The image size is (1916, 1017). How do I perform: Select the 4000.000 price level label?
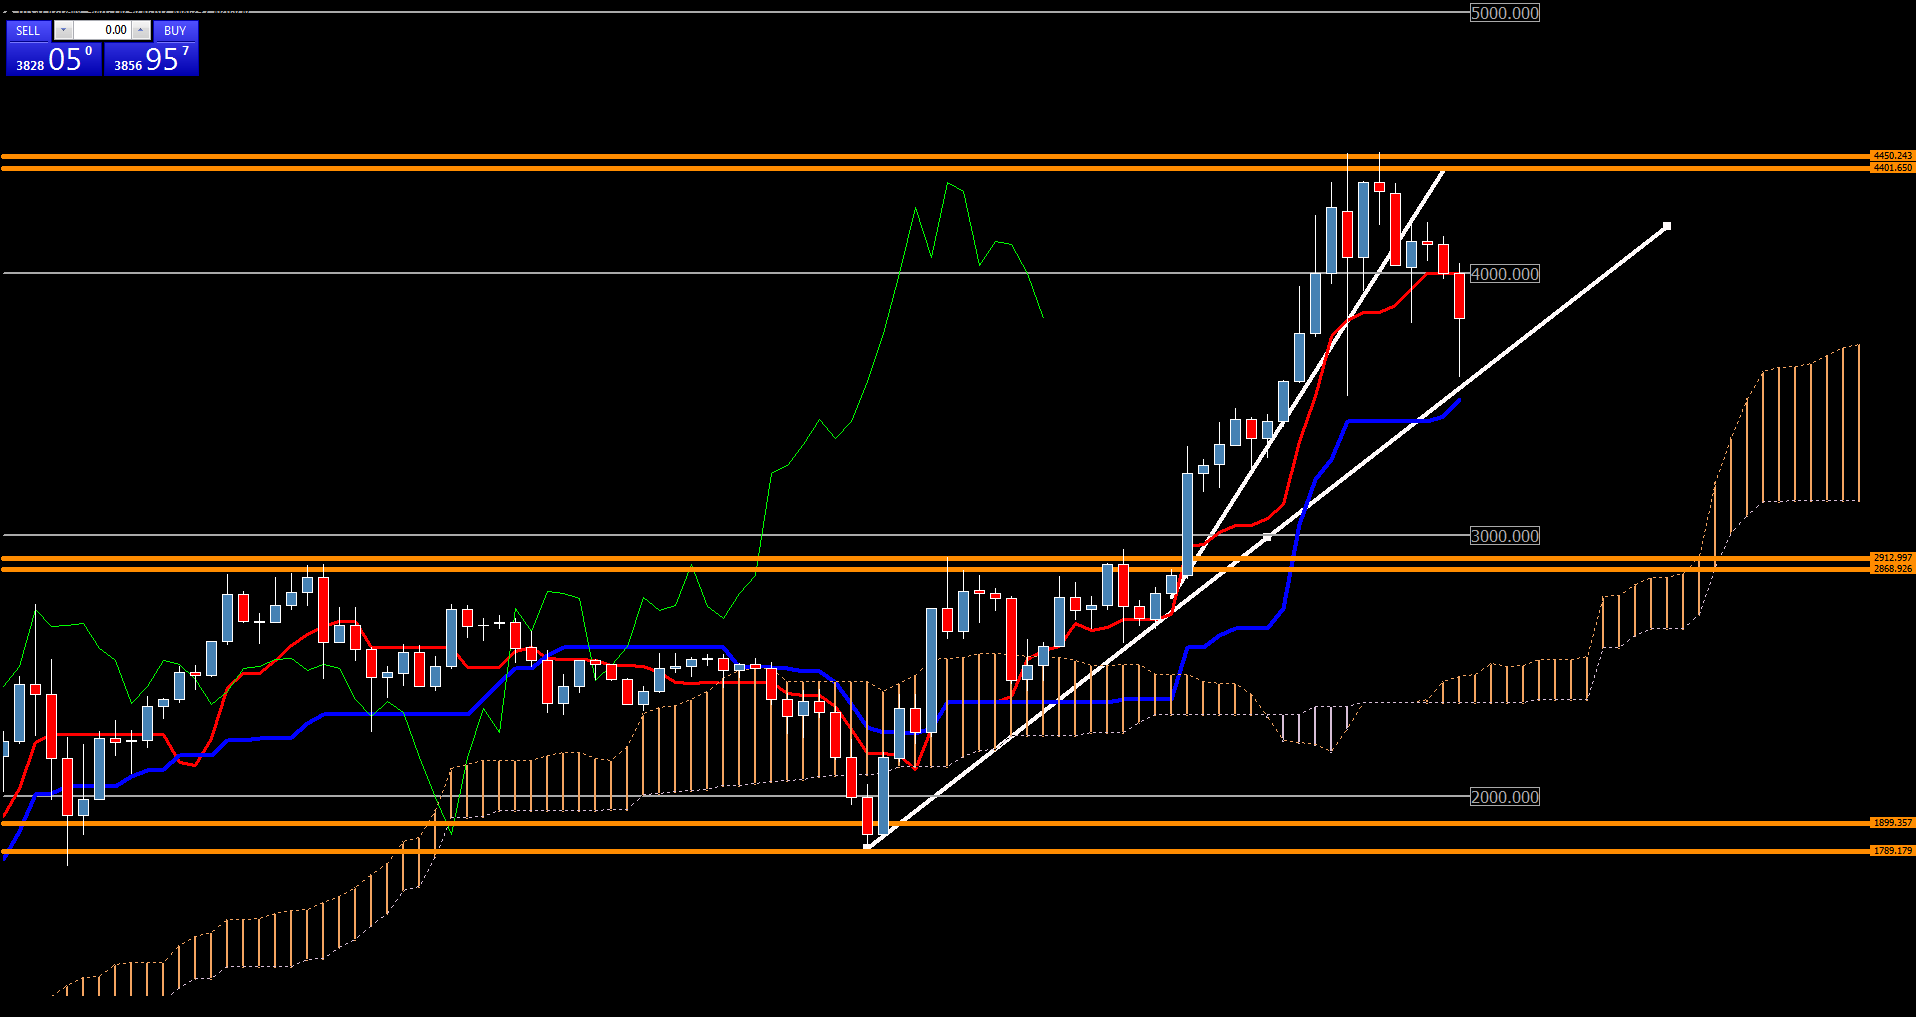click(x=1504, y=274)
